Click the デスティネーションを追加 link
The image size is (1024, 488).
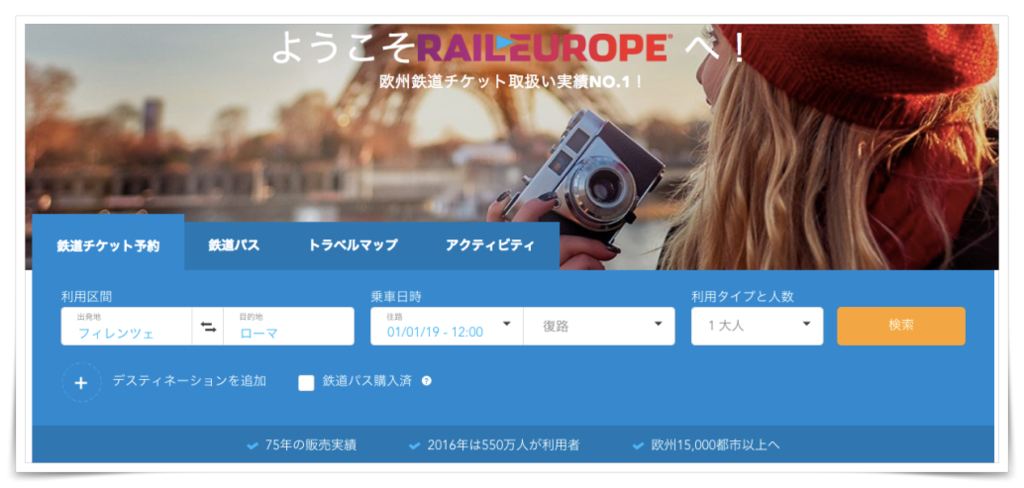click(189, 381)
